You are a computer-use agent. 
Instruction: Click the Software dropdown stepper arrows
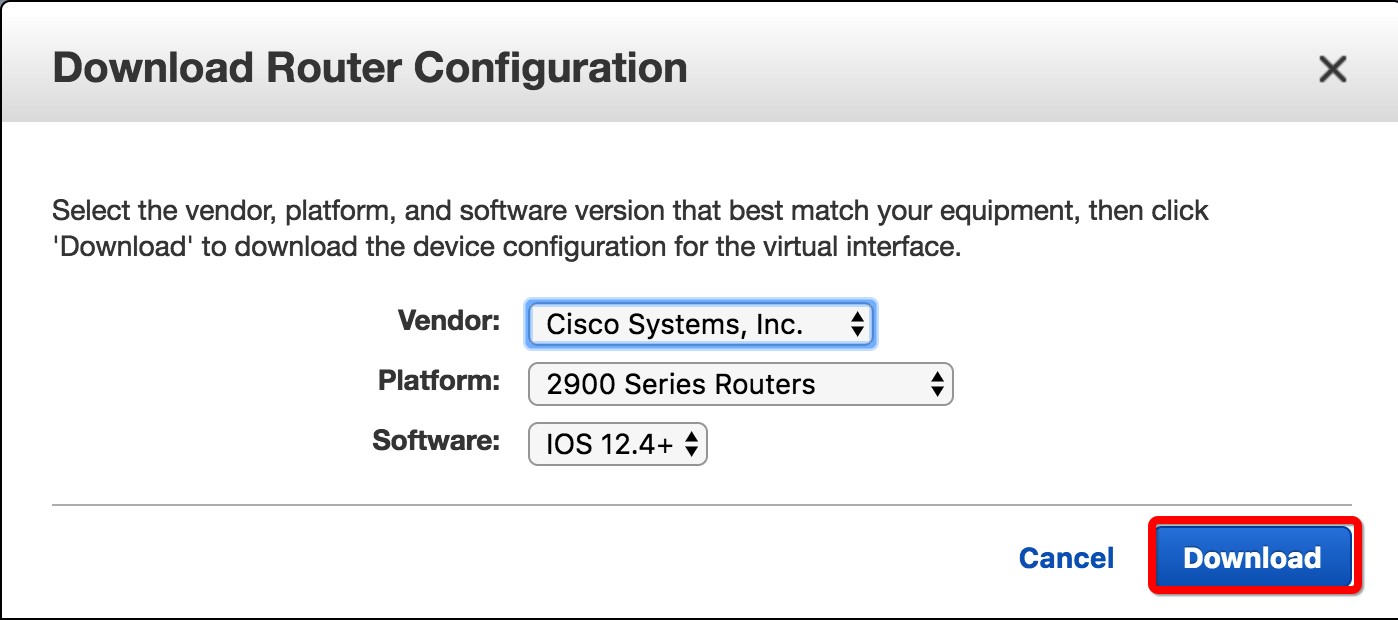[x=691, y=444]
